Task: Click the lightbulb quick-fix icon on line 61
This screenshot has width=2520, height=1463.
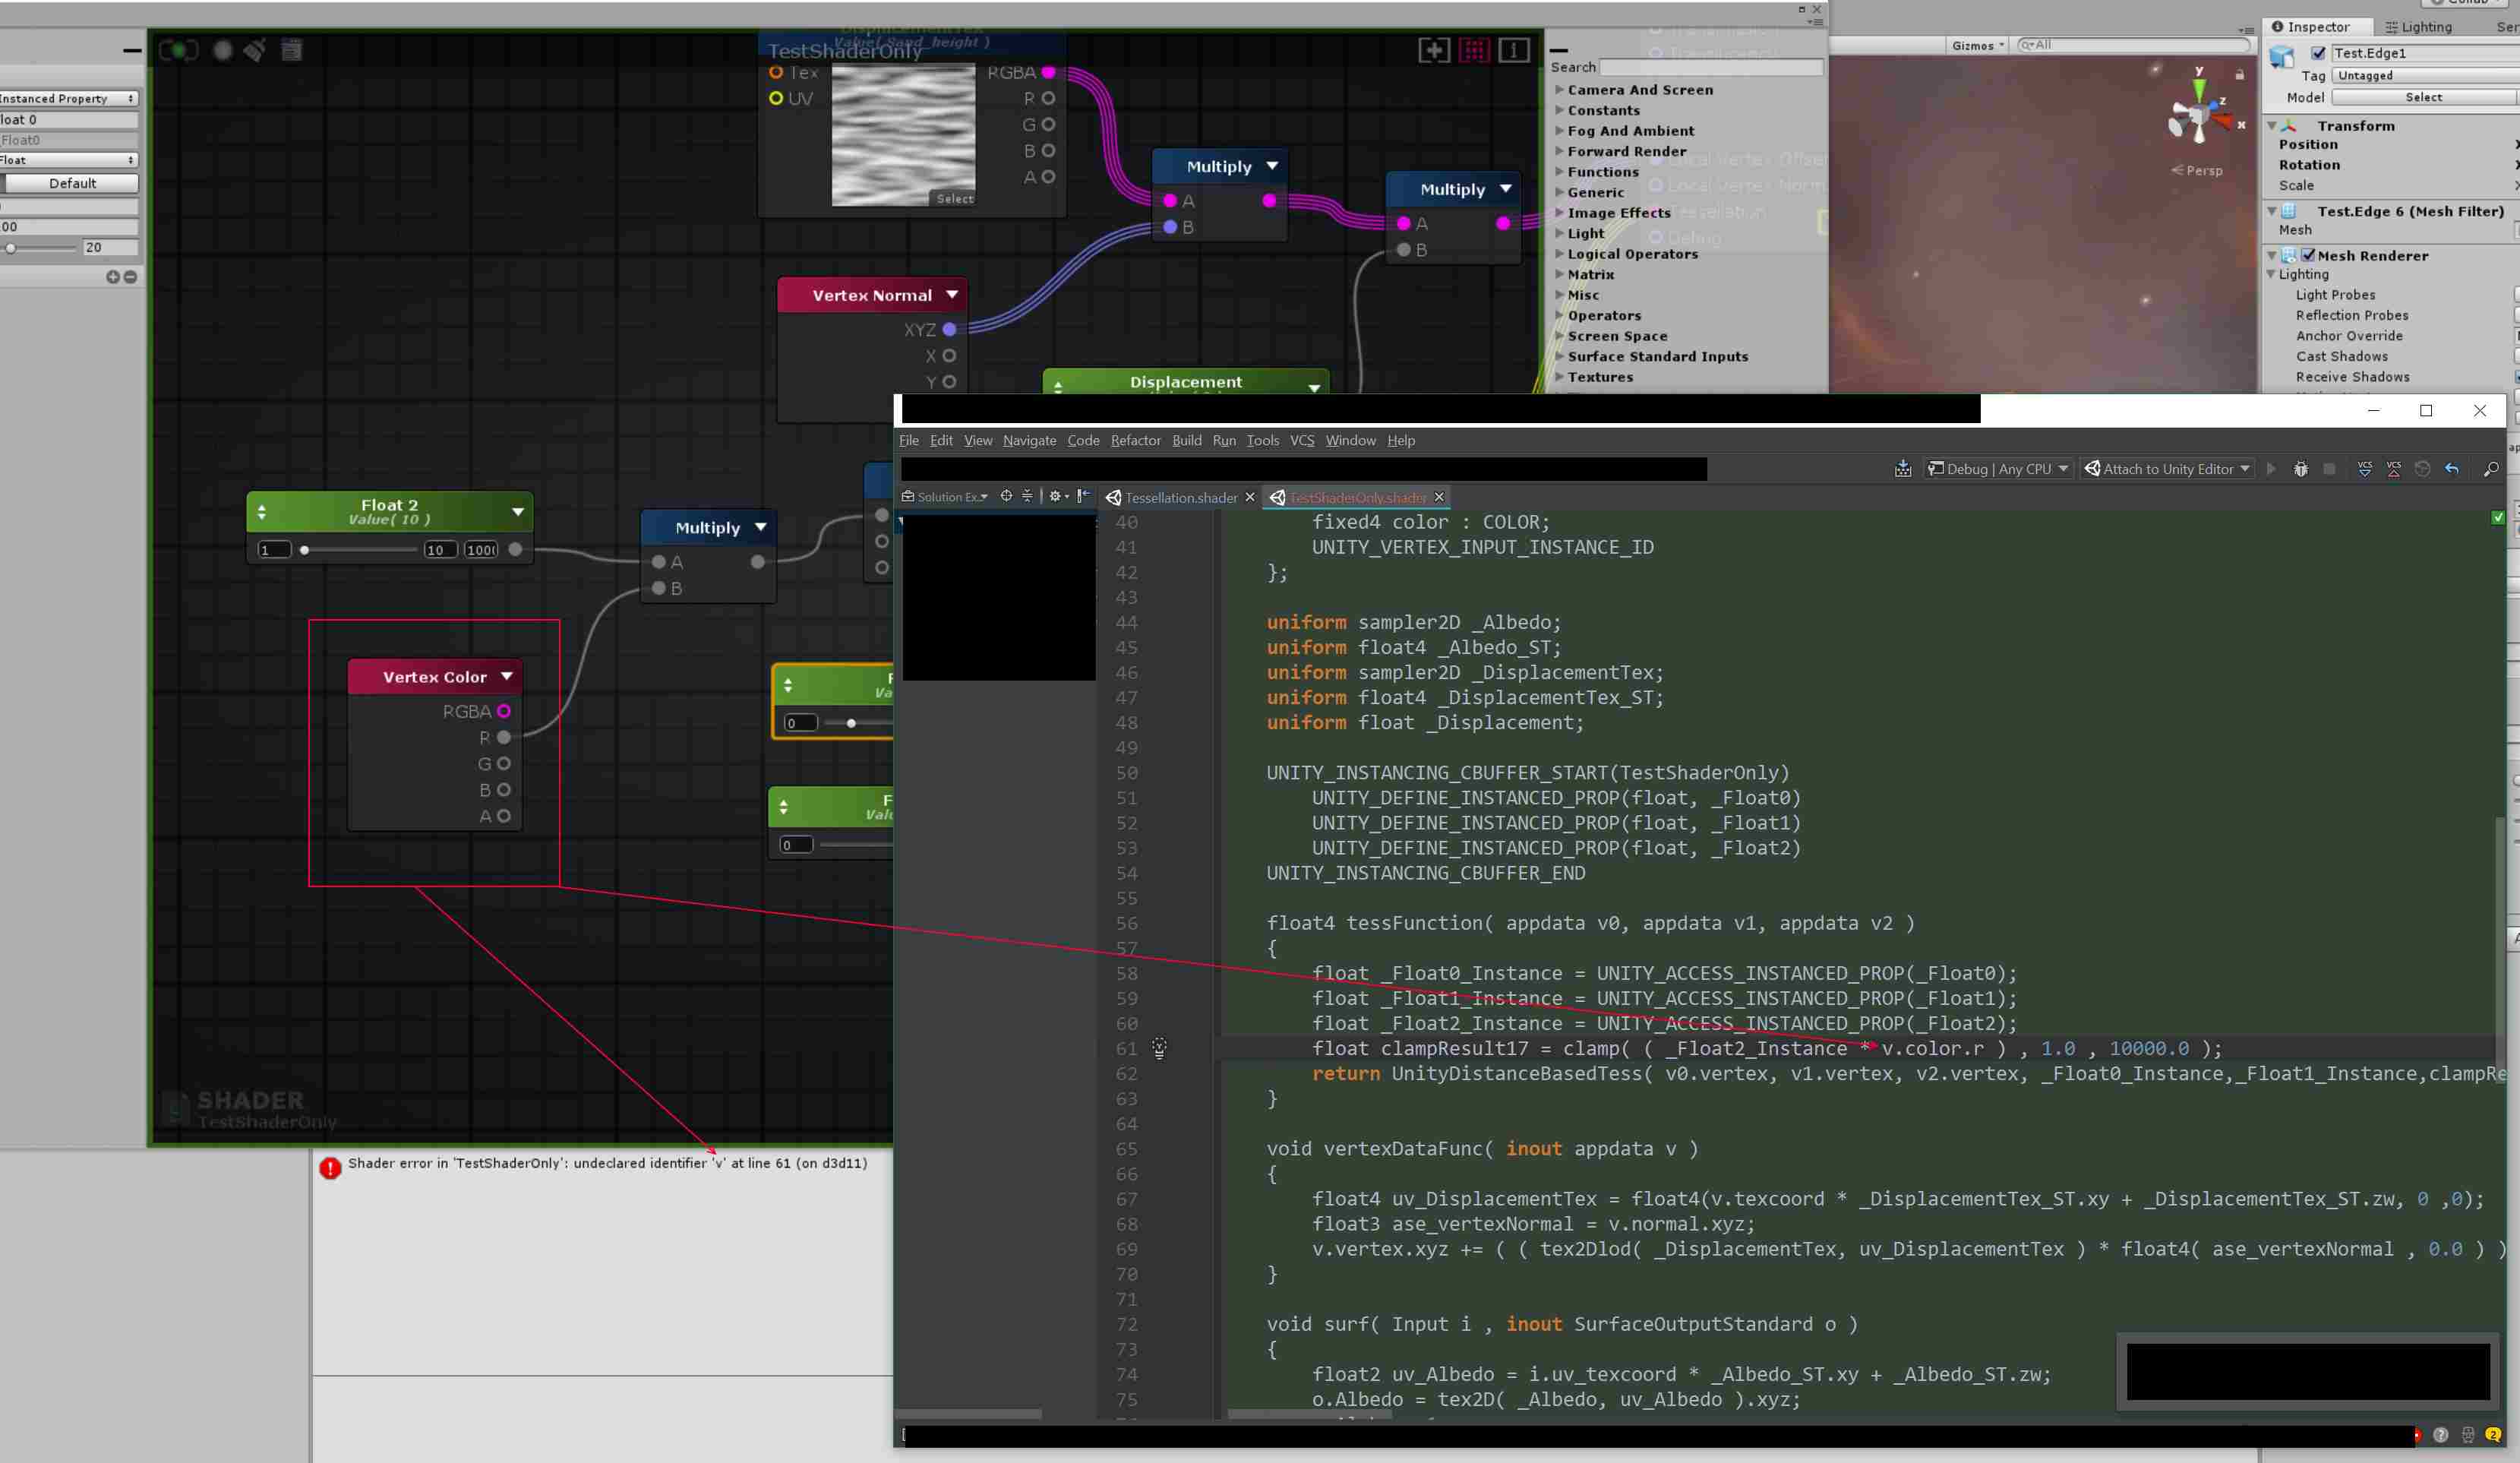Action: (x=1159, y=1048)
